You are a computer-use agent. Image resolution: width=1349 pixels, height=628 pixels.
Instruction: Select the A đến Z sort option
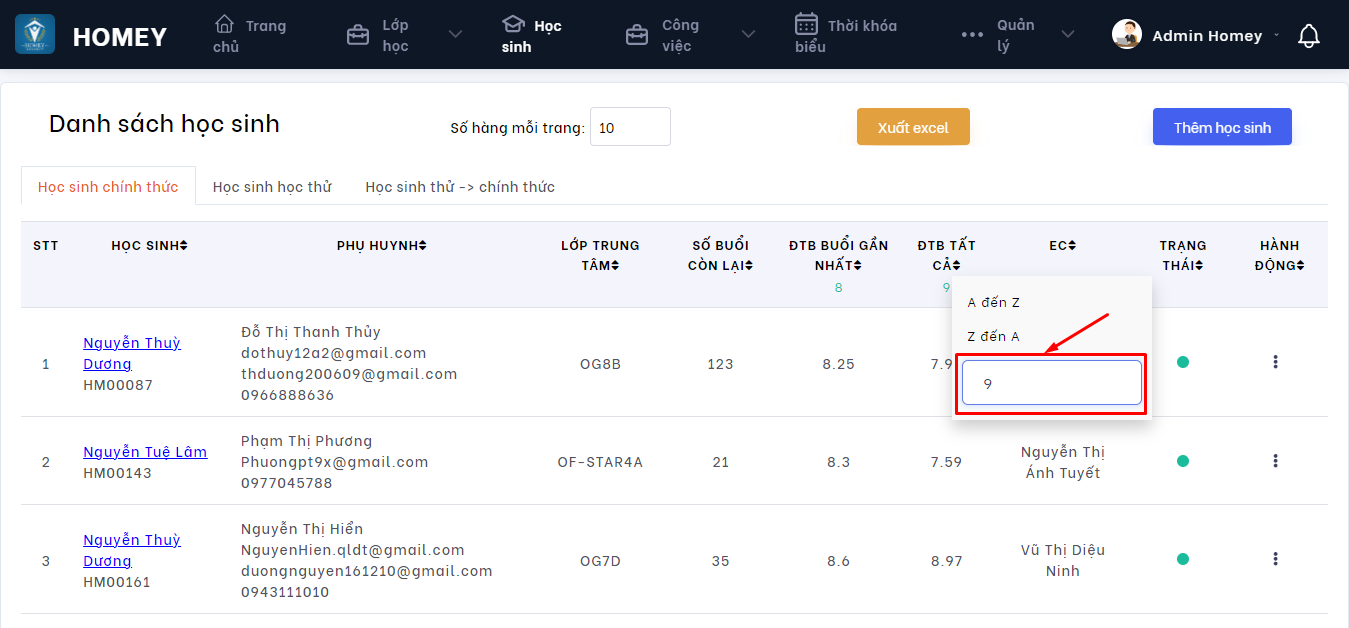coord(994,302)
